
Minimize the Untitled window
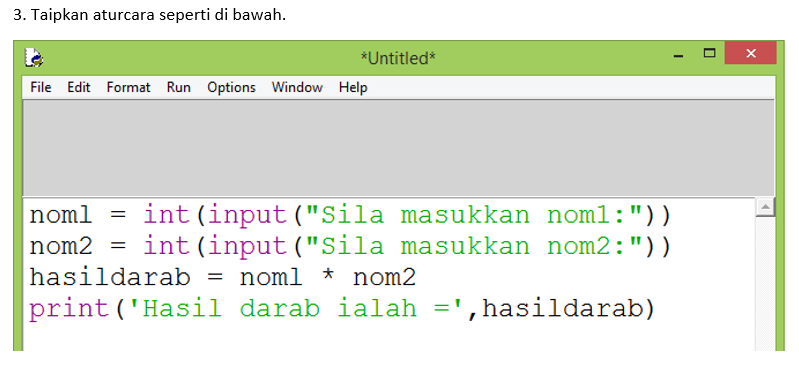[678, 55]
